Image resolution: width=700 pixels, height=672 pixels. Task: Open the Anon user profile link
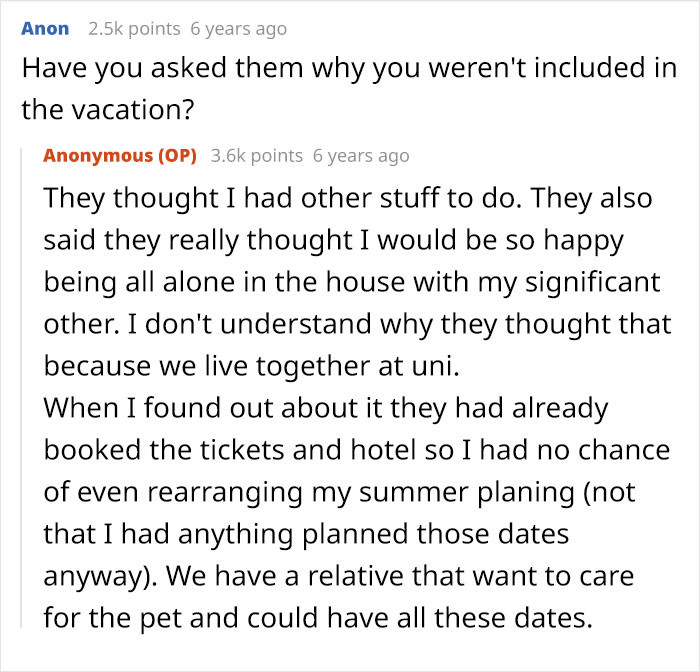pos(45,29)
